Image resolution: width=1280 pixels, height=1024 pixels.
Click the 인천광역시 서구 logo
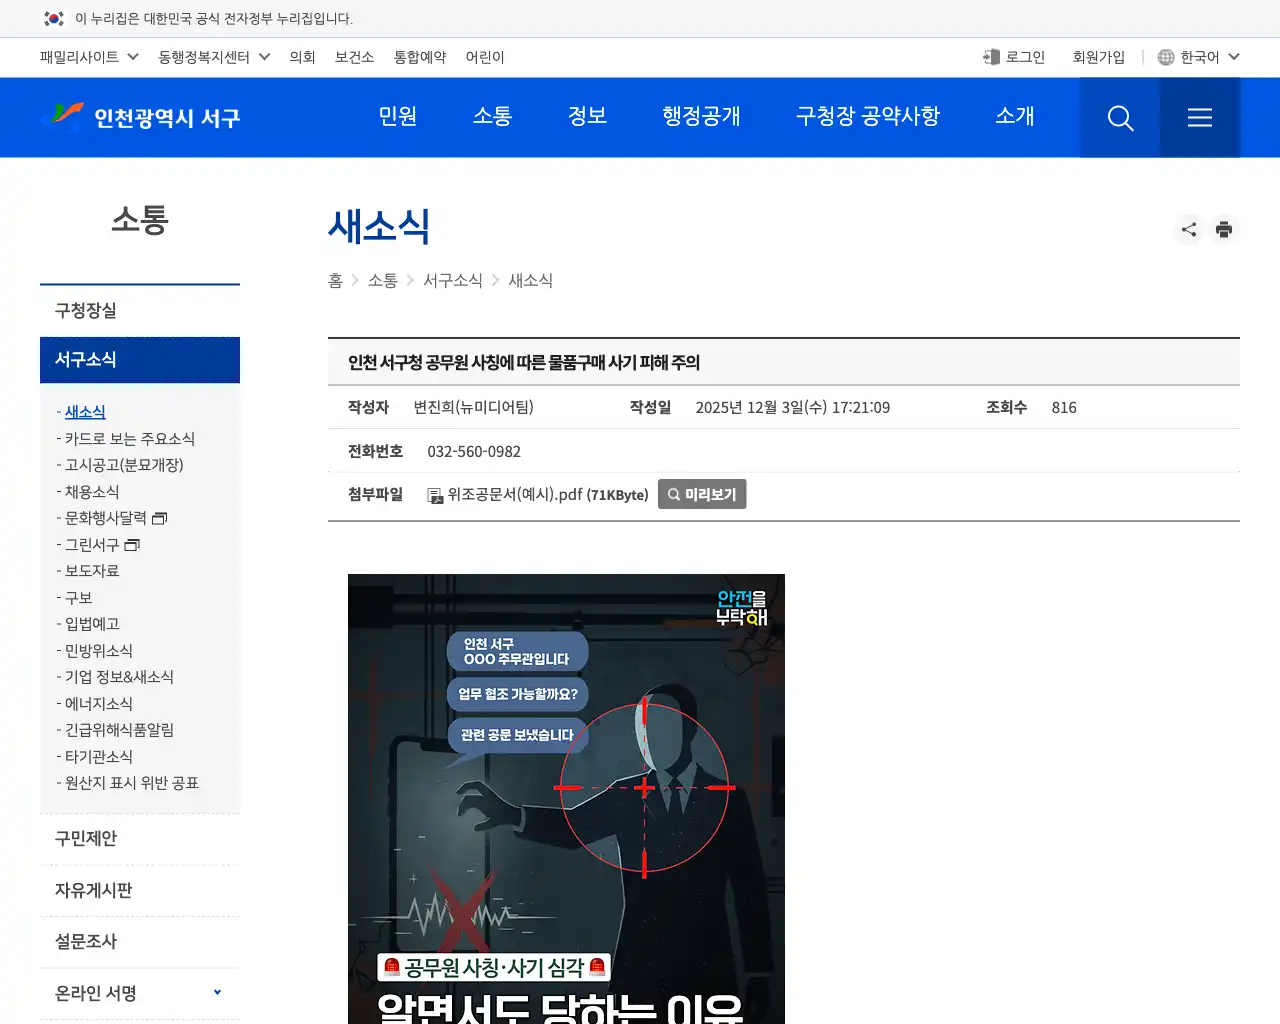[140, 117]
